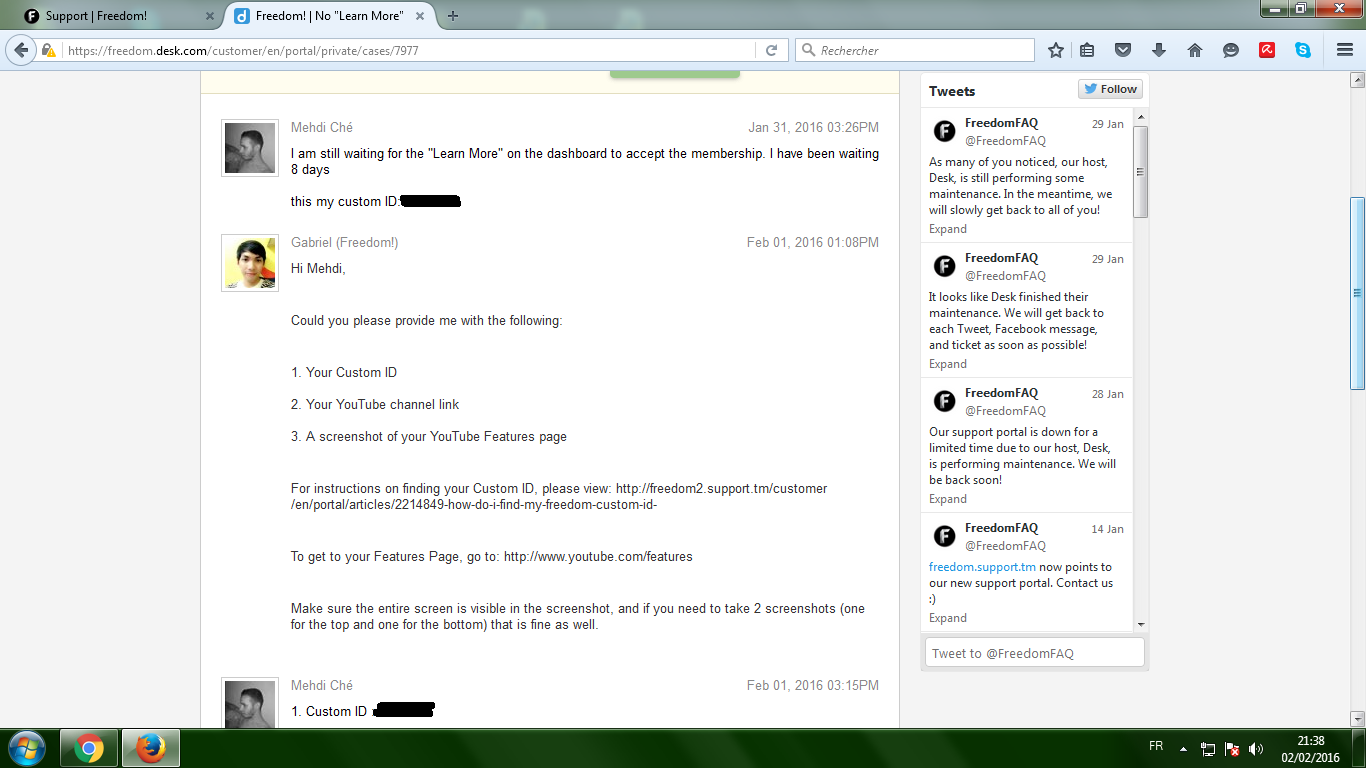Open the freedom.support.tm link in tweet
1366x768 pixels.
tap(982, 567)
